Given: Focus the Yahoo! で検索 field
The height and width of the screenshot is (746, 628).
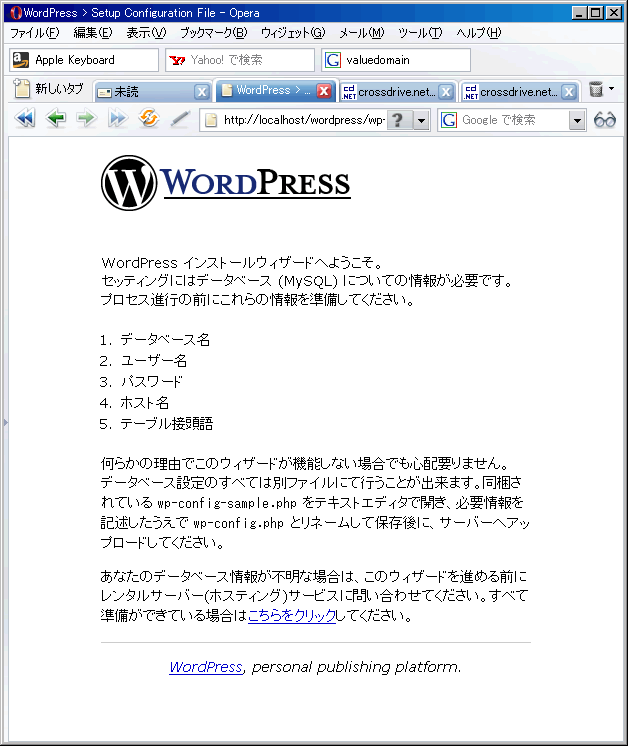Looking at the screenshot, I should click(240, 60).
